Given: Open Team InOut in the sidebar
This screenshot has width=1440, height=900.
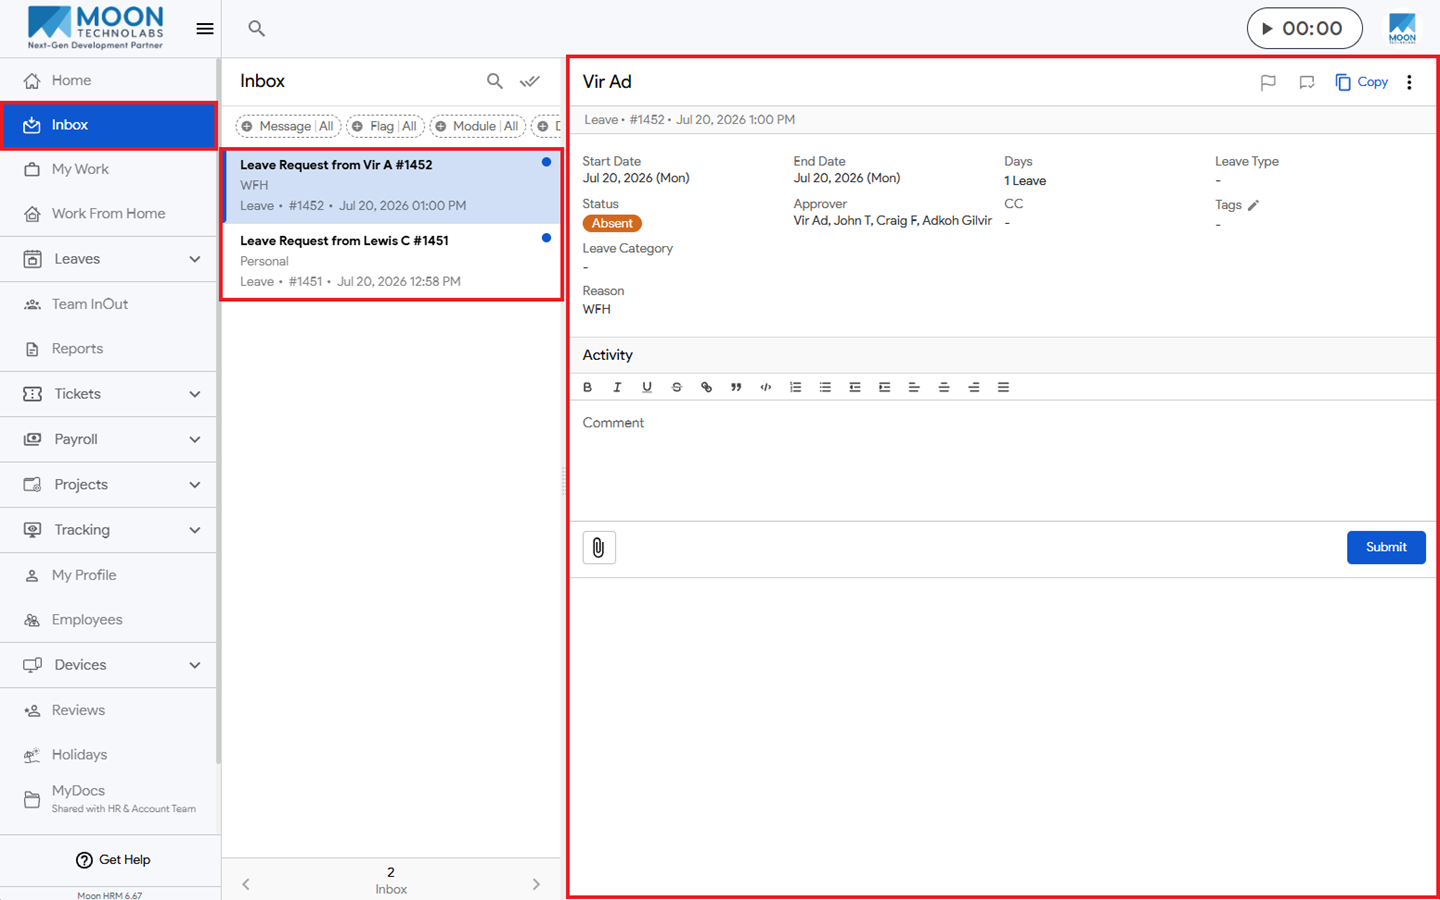Looking at the screenshot, I should click(x=108, y=304).
